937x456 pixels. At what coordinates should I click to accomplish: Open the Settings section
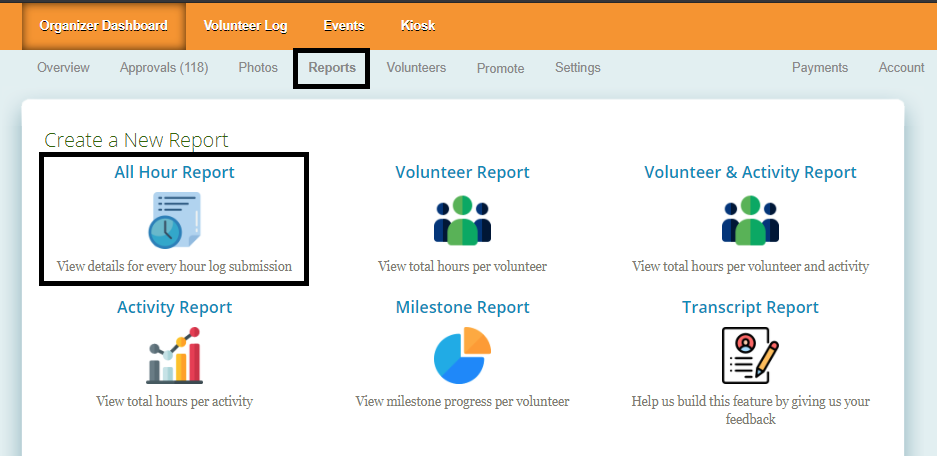(x=577, y=68)
